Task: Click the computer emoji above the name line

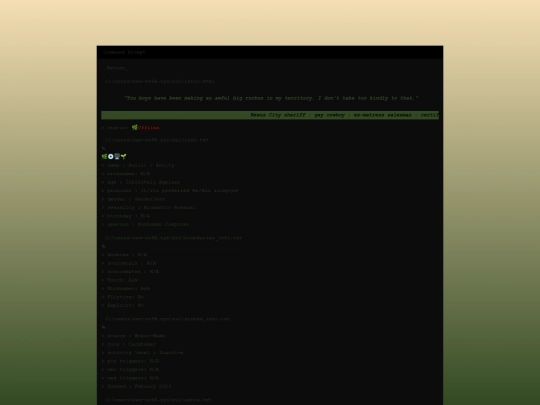Action: pyautogui.click(x=117, y=157)
